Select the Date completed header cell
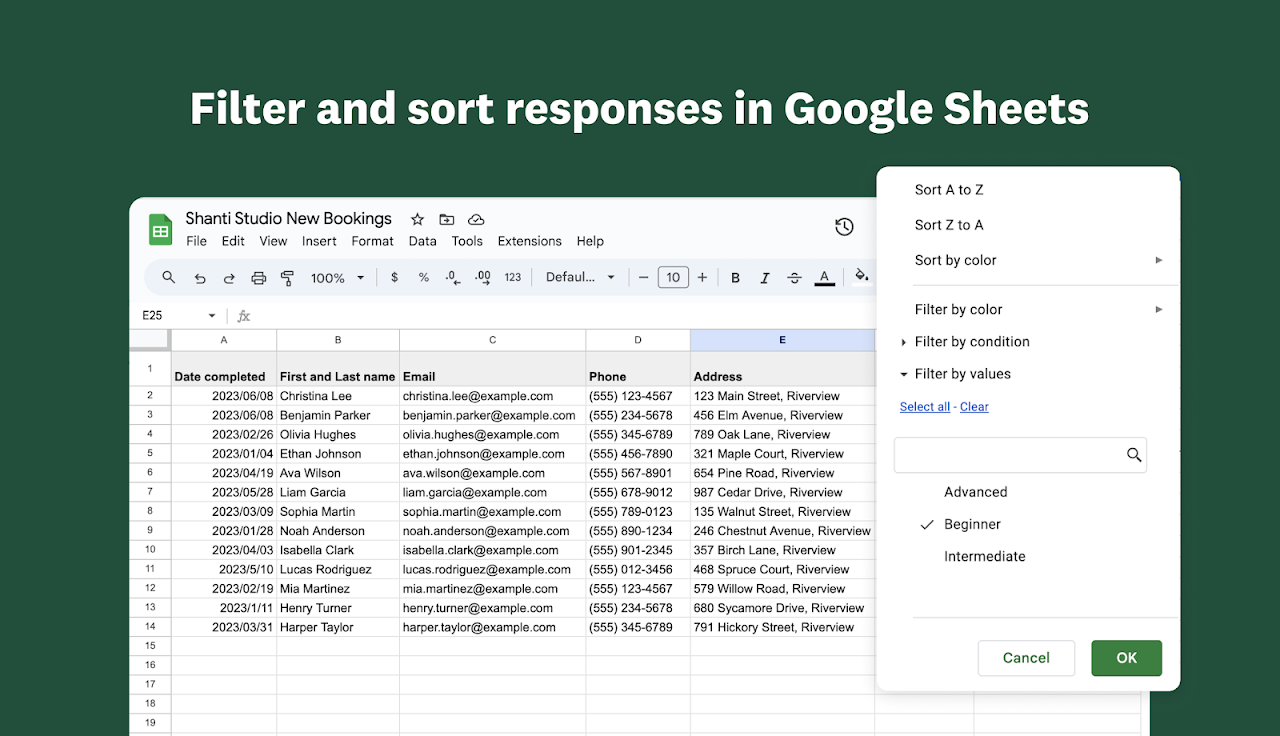The height and width of the screenshot is (736, 1280). 224,368
